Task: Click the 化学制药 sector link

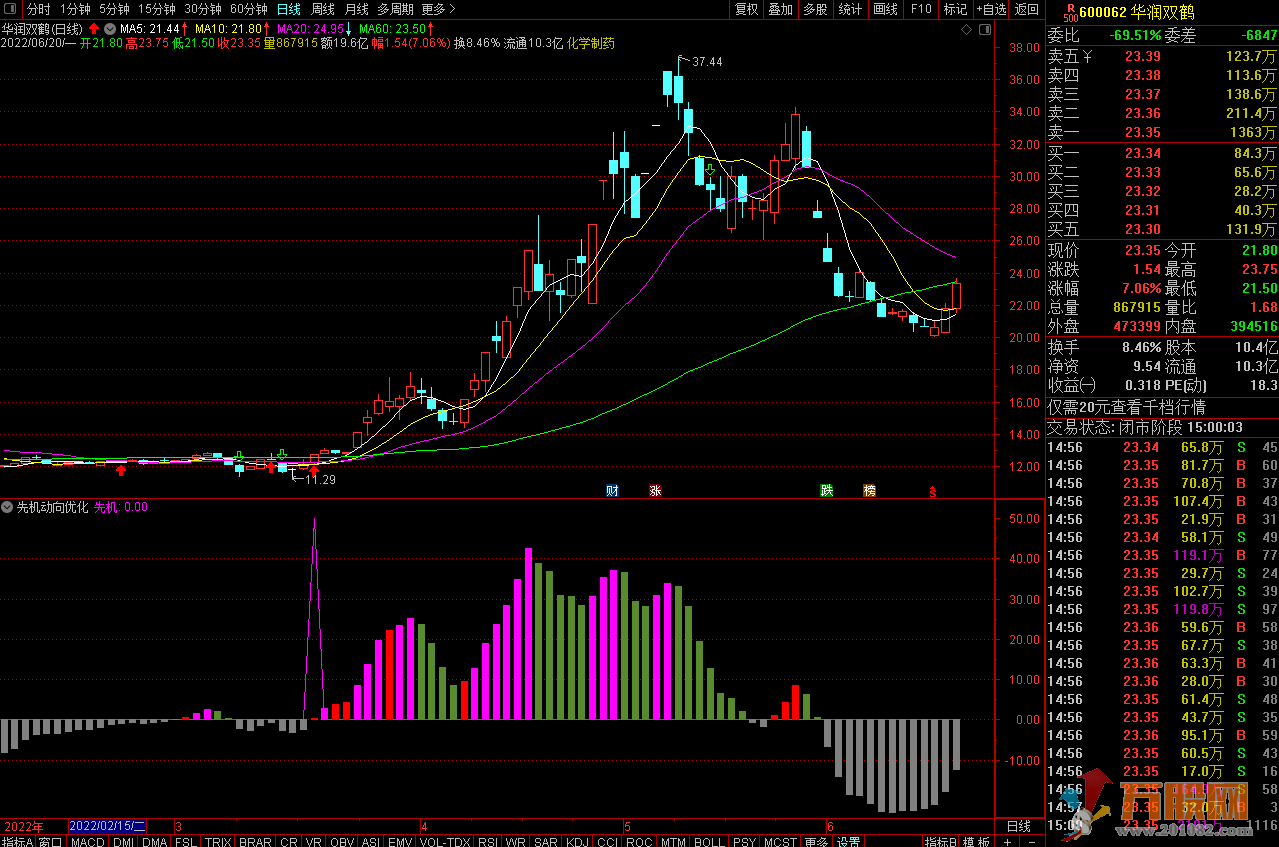Action: tap(591, 43)
